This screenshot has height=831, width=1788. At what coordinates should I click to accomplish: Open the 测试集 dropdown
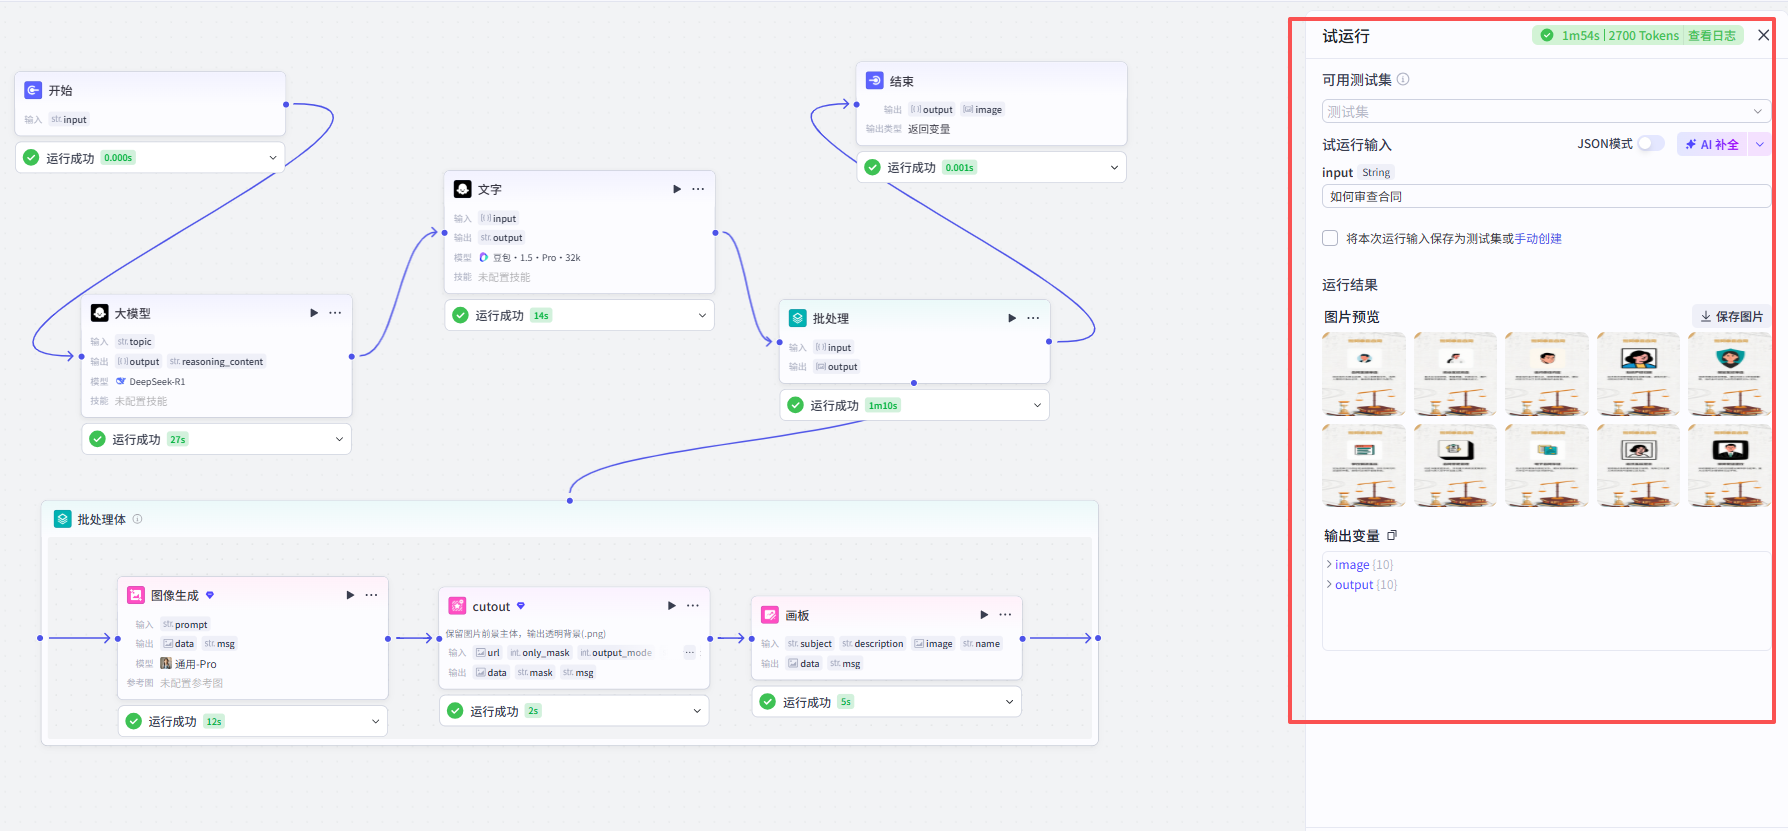tap(1546, 111)
